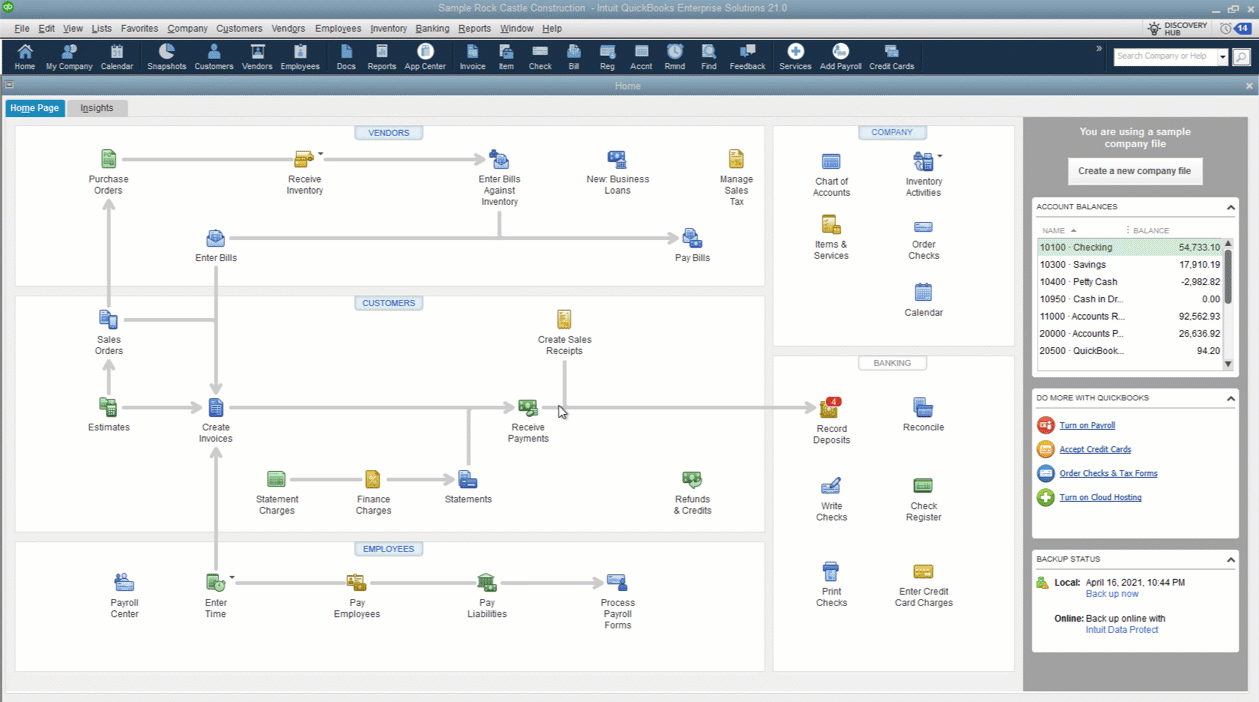Image resolution: width=1259 pixels, height=702 pixels.
Task: Open the Check Register
Action: pyautogui.click(x=923, y=485)
